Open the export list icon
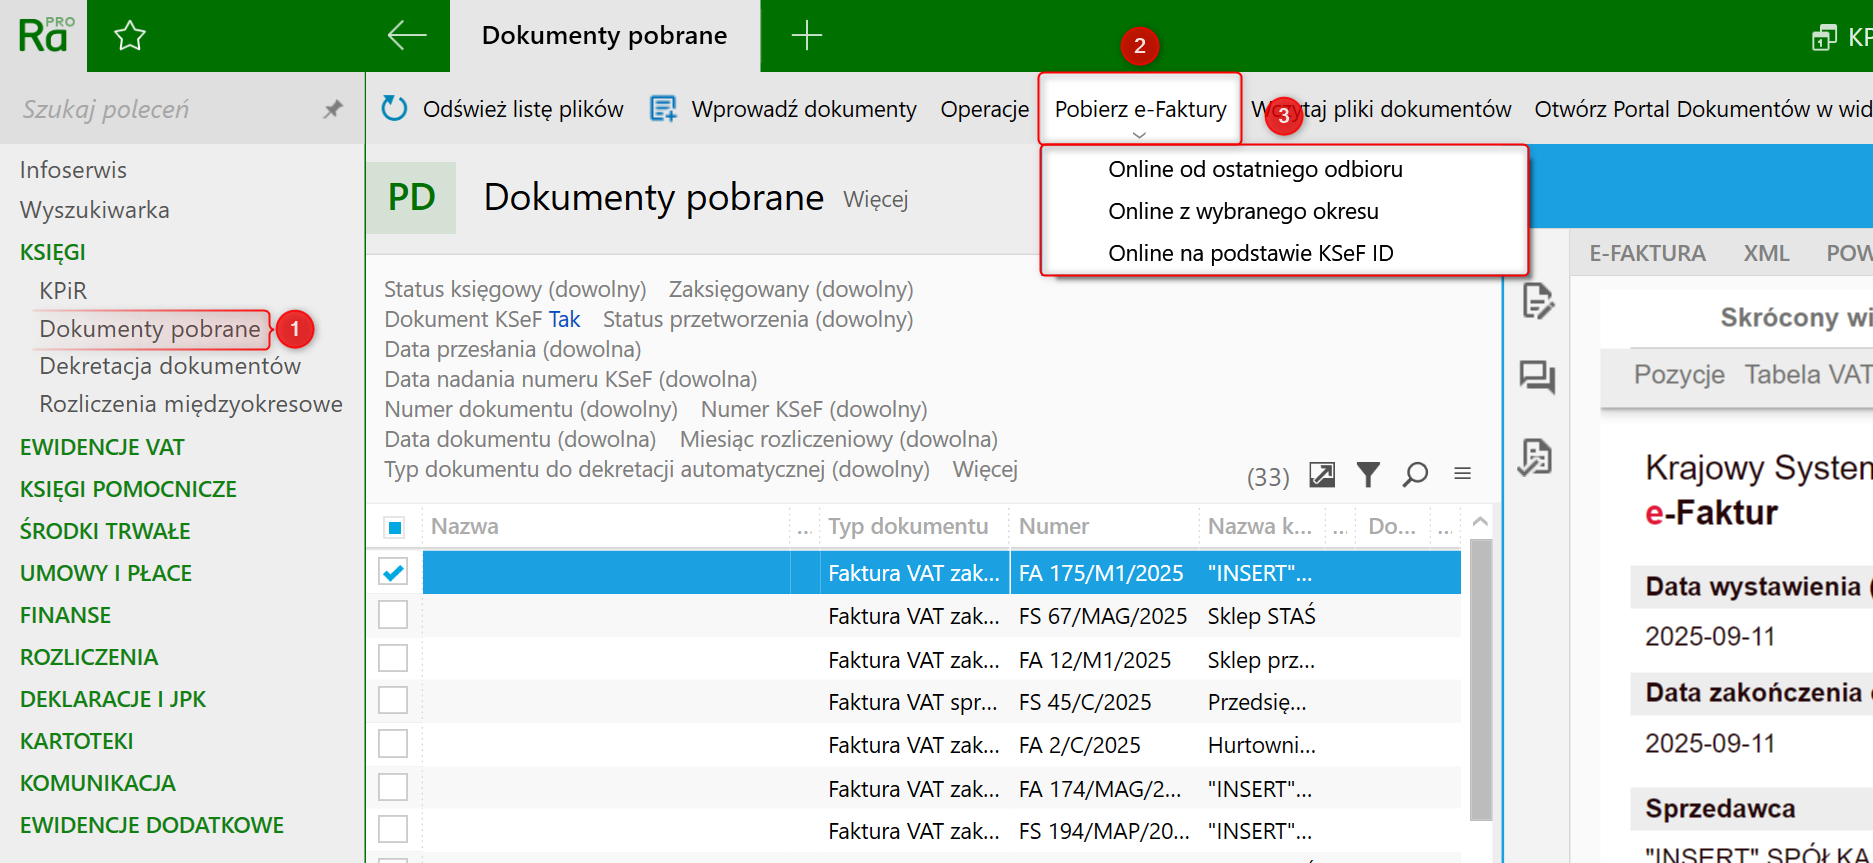This screenshot has width=1873, height=863. 1322,475
